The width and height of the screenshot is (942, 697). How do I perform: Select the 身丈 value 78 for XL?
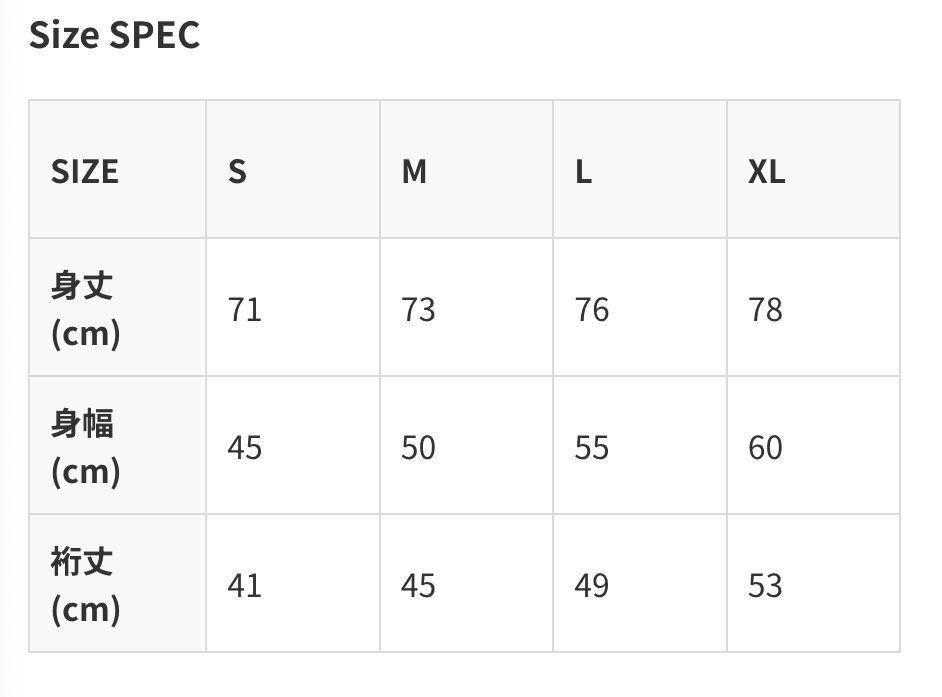(813, 308)
